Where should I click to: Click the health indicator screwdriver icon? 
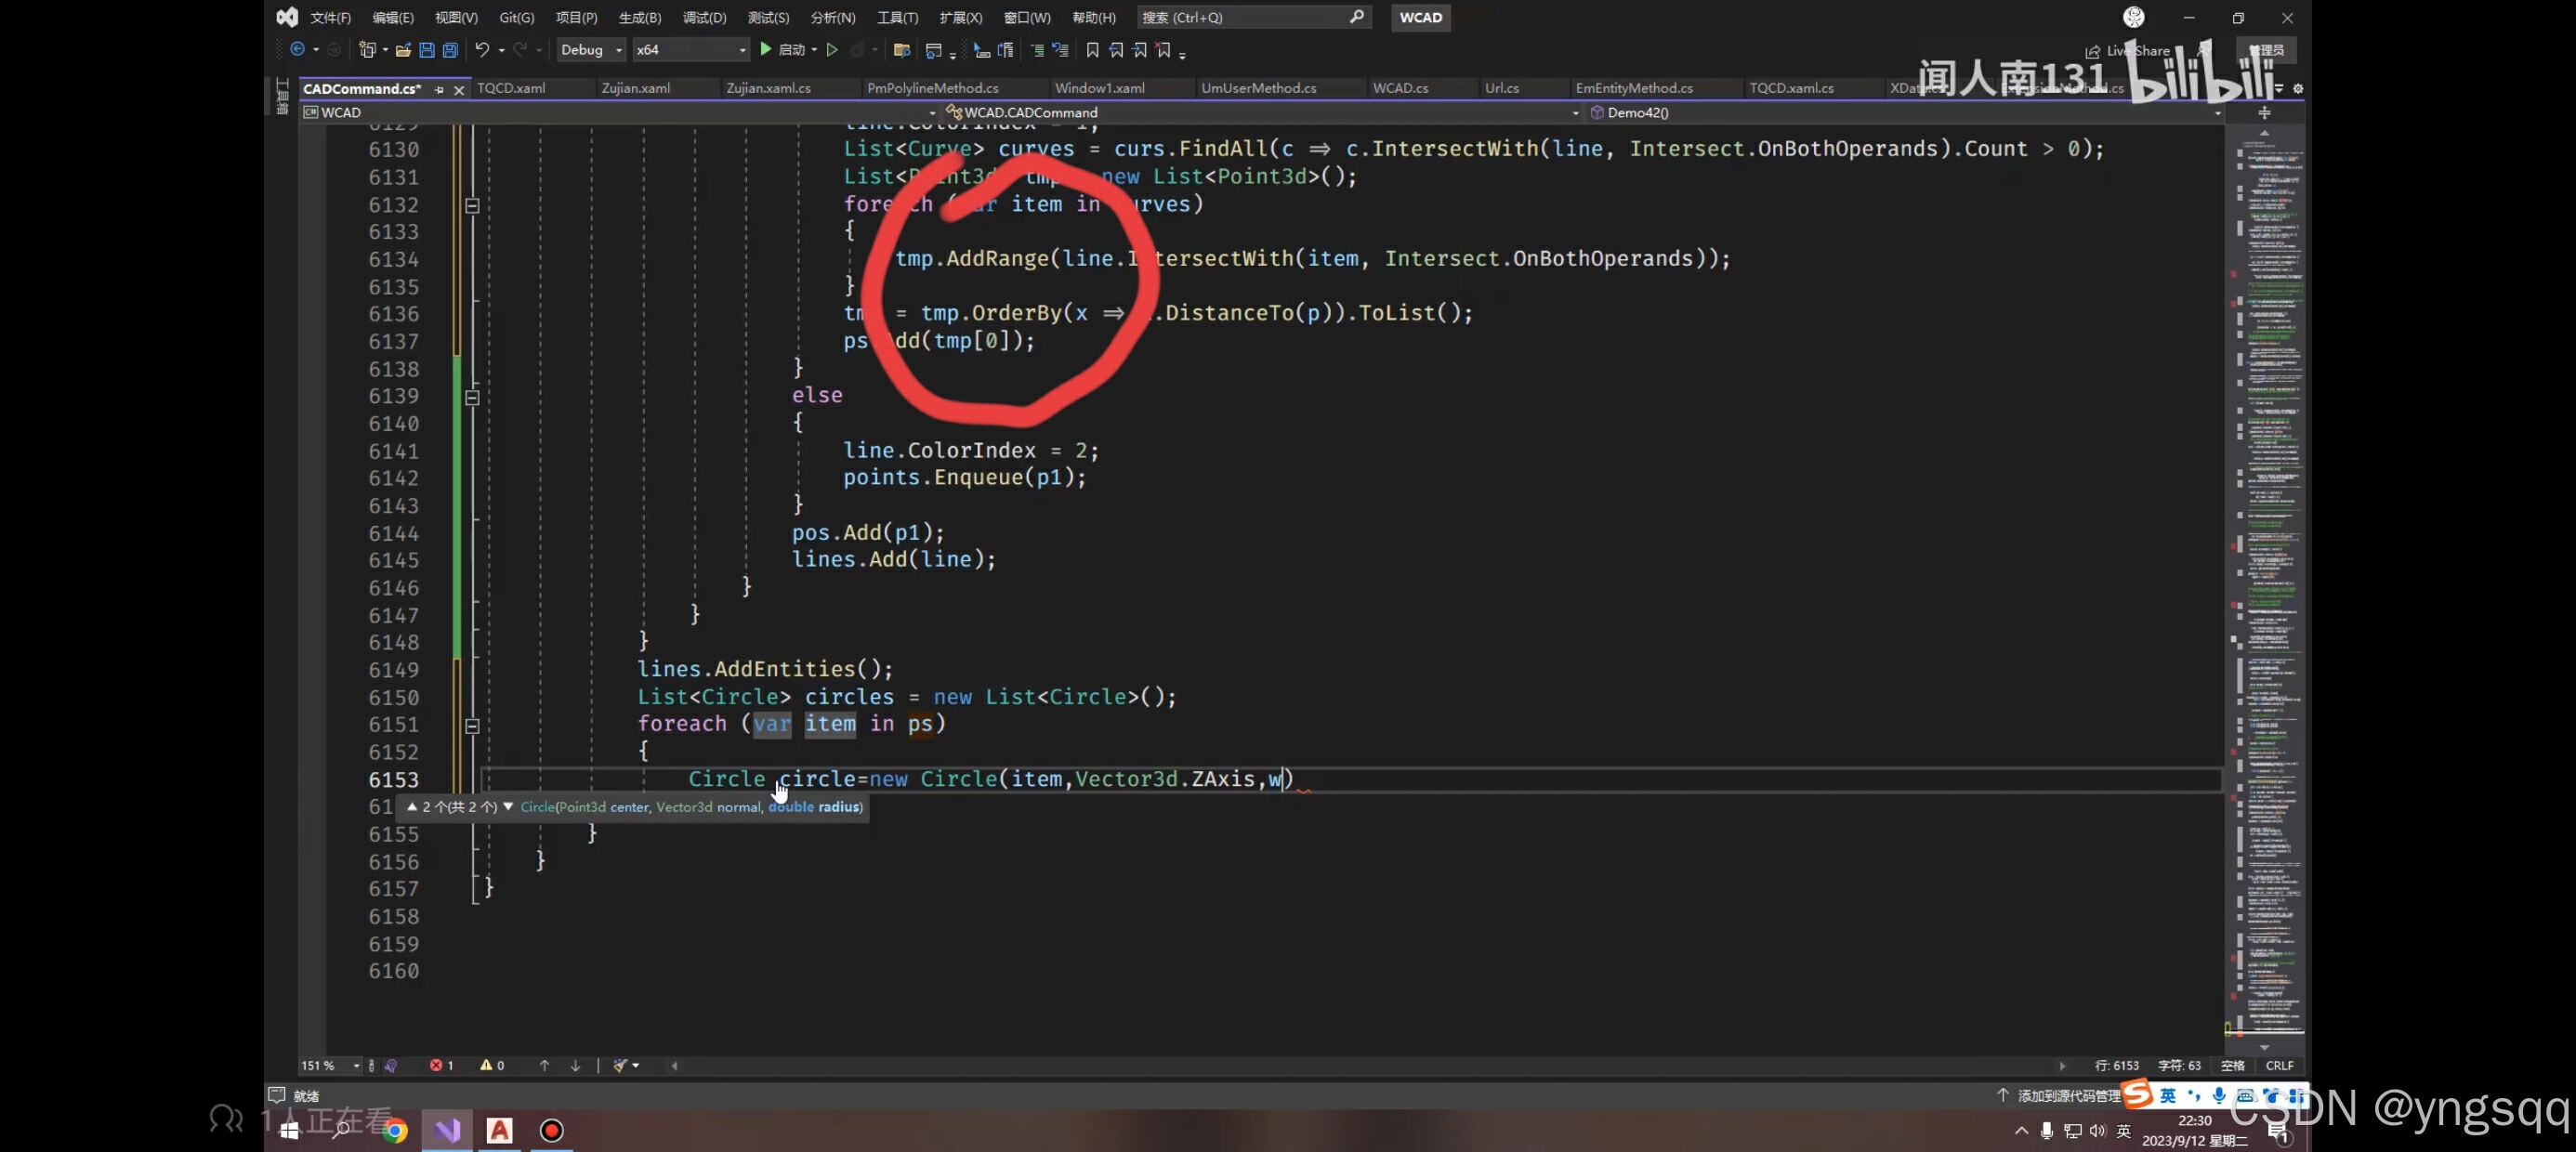pyautogui.click(x=391, y=1065)
